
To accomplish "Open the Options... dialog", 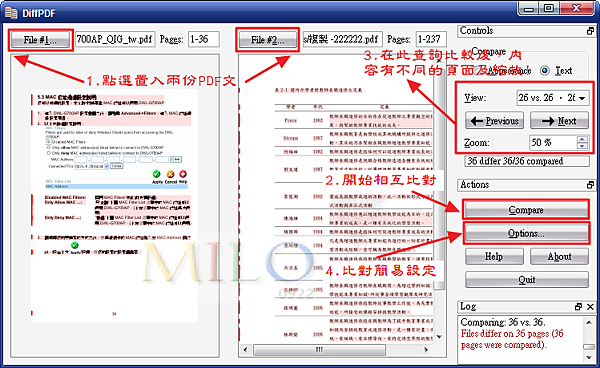I will [526, 233].
